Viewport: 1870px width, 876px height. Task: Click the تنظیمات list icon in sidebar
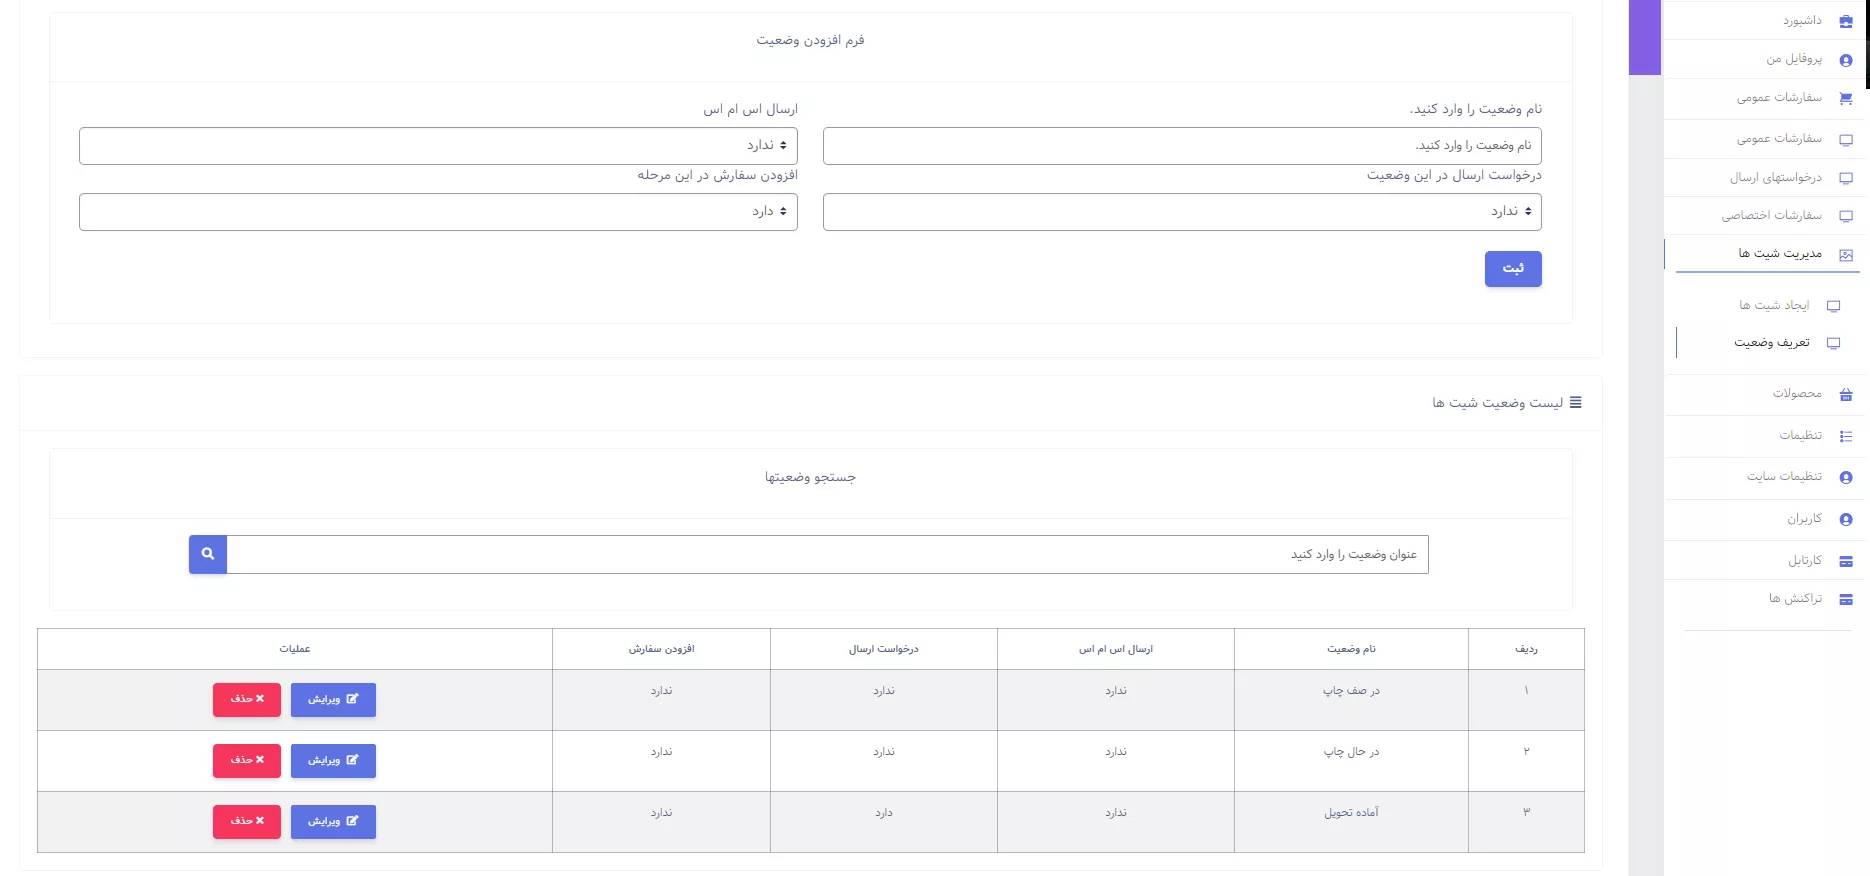click(x=1846, y=436)
